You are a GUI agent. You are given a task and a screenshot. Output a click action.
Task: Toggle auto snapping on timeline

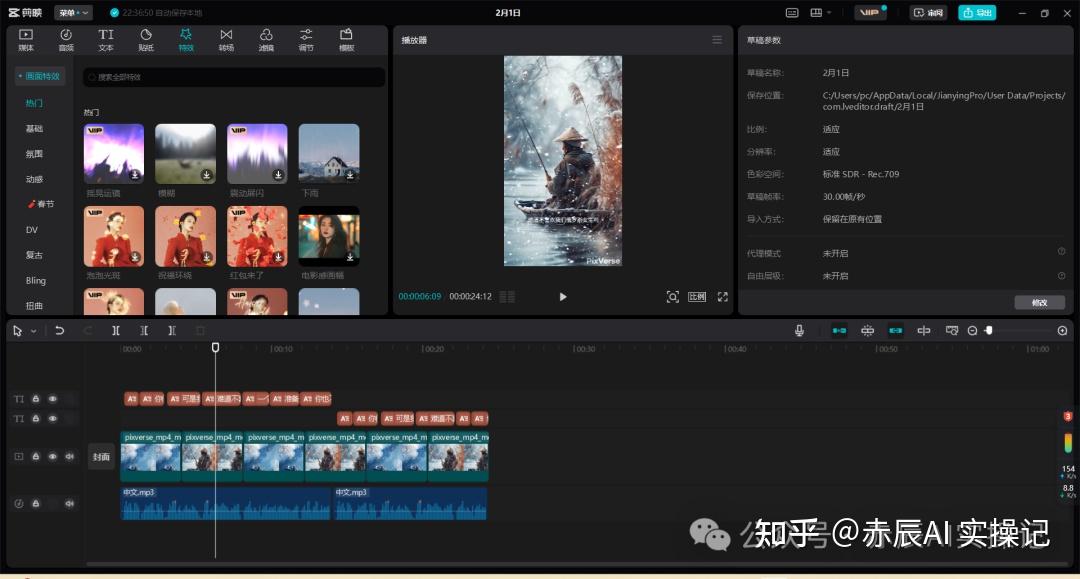pyautogui.click(x=867, y=330)
